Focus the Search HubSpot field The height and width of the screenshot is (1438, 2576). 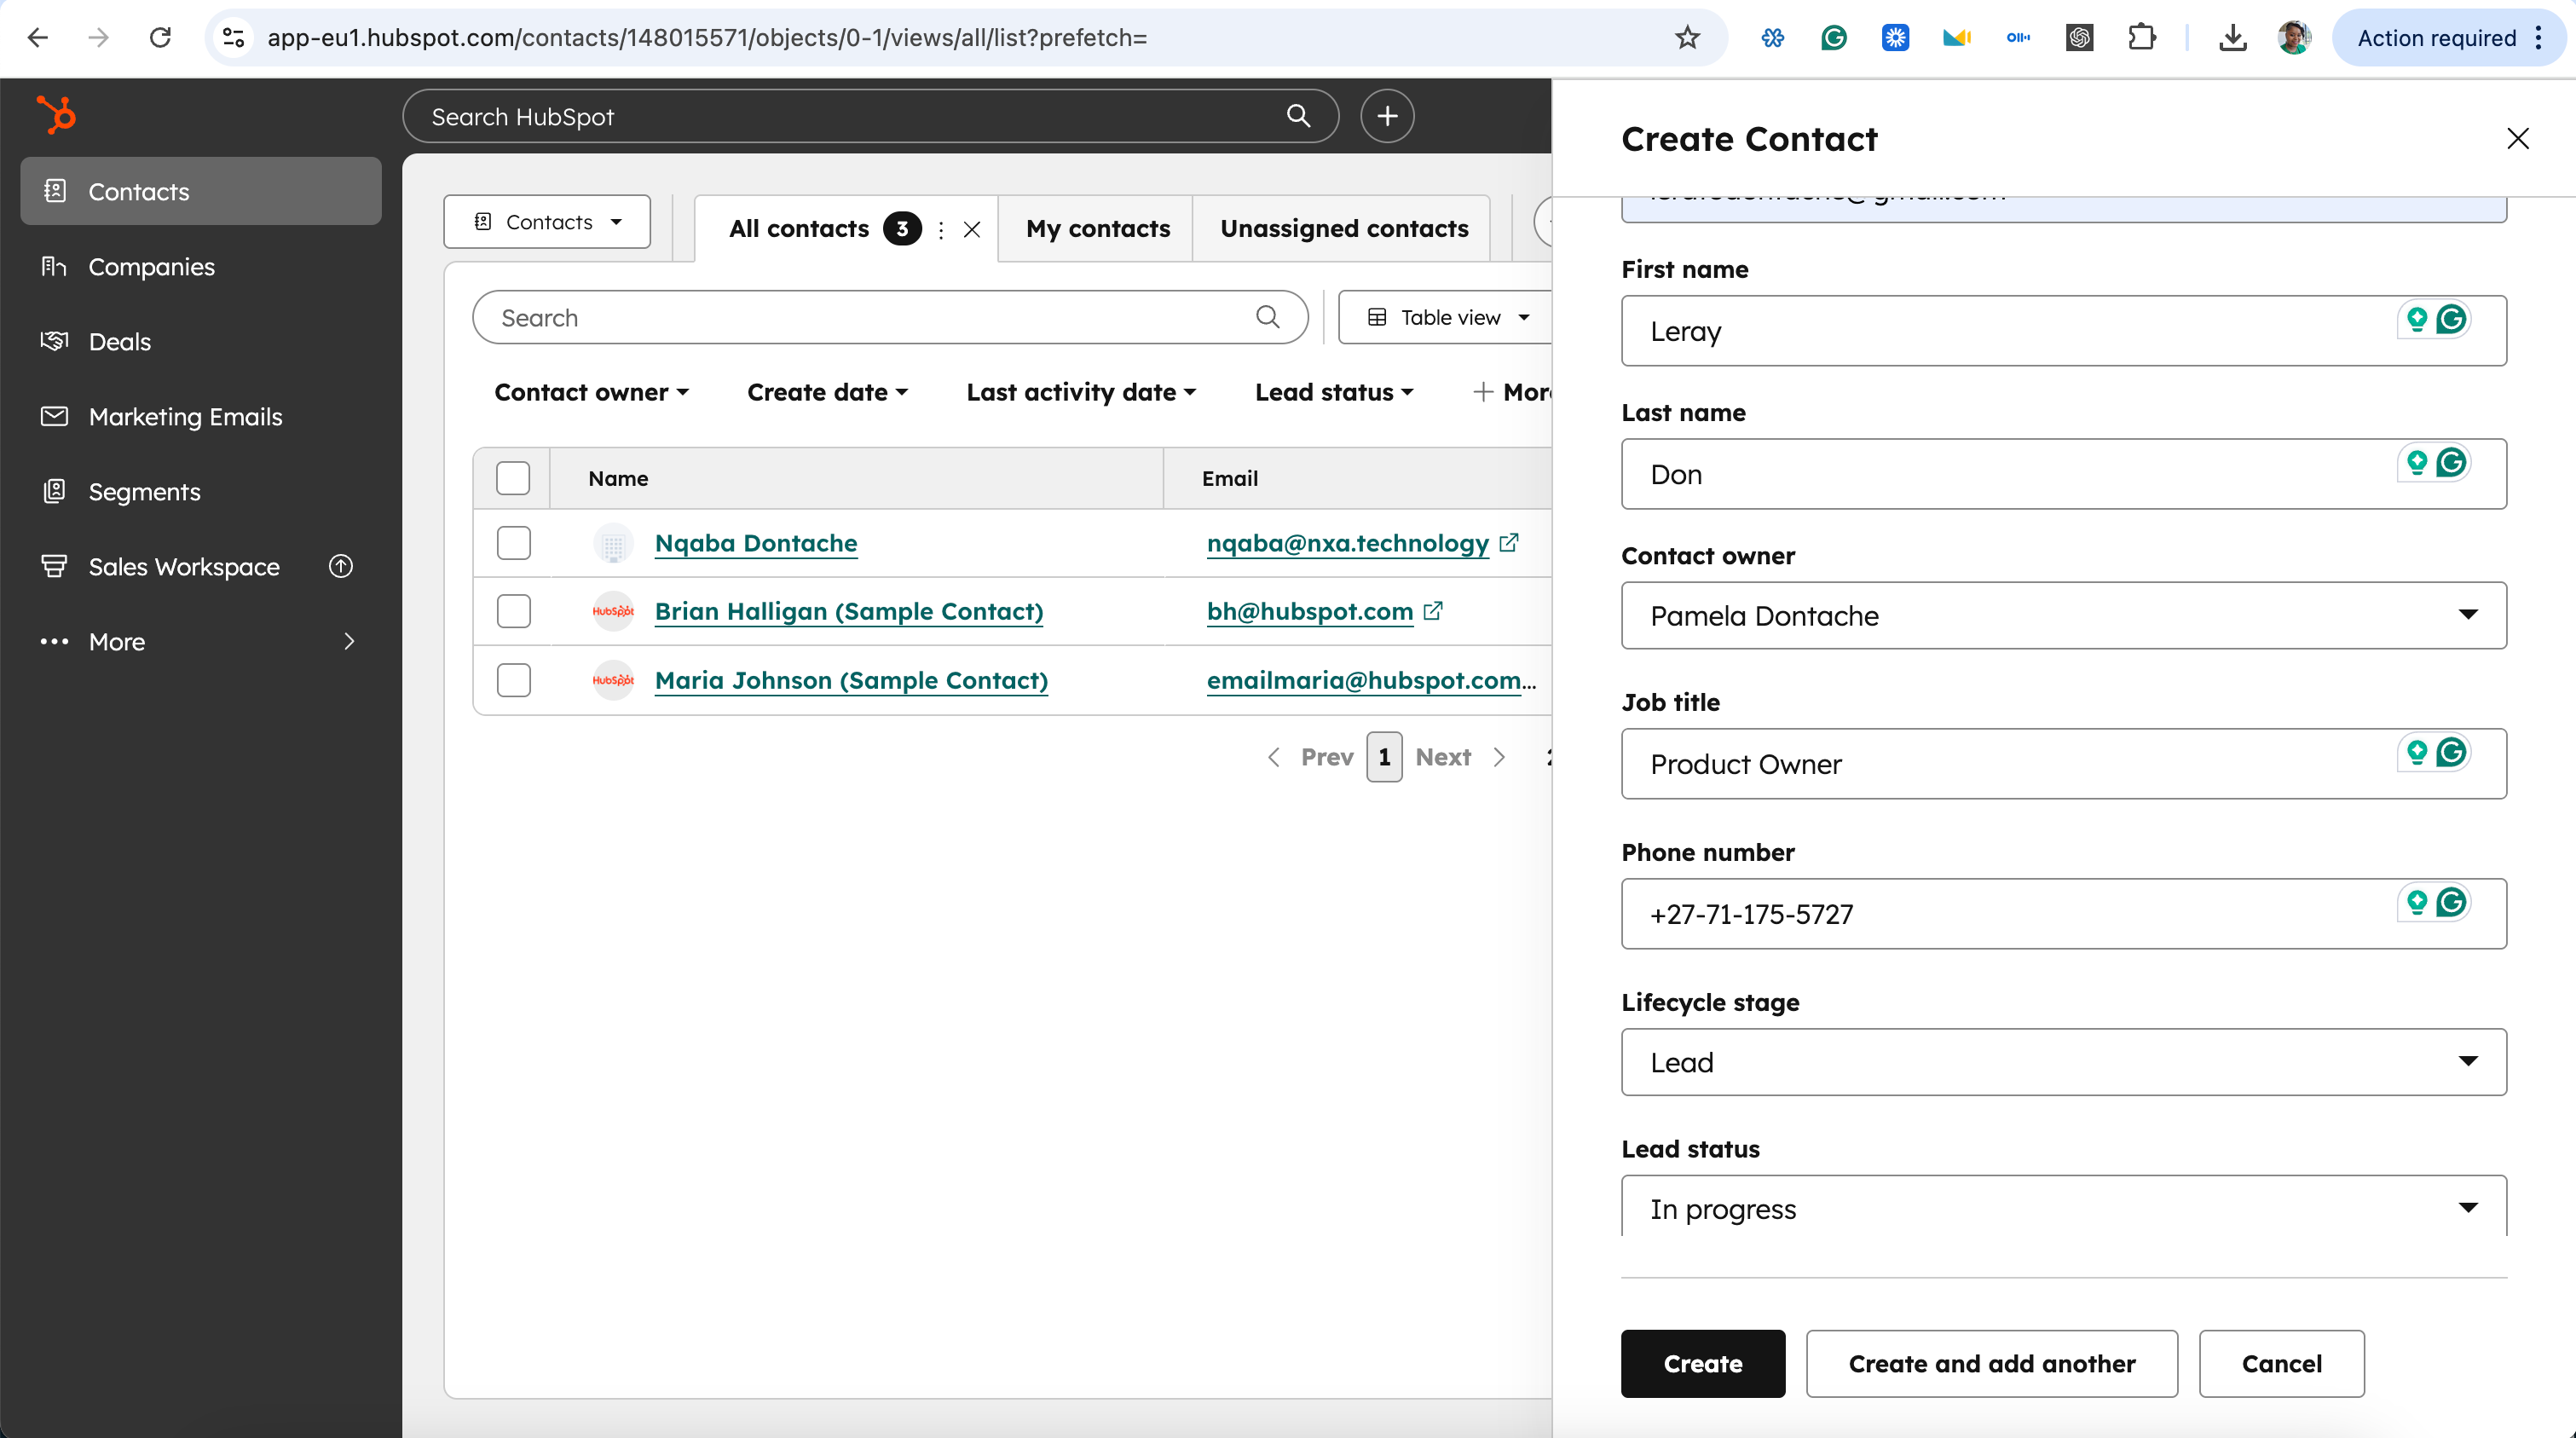870,116
